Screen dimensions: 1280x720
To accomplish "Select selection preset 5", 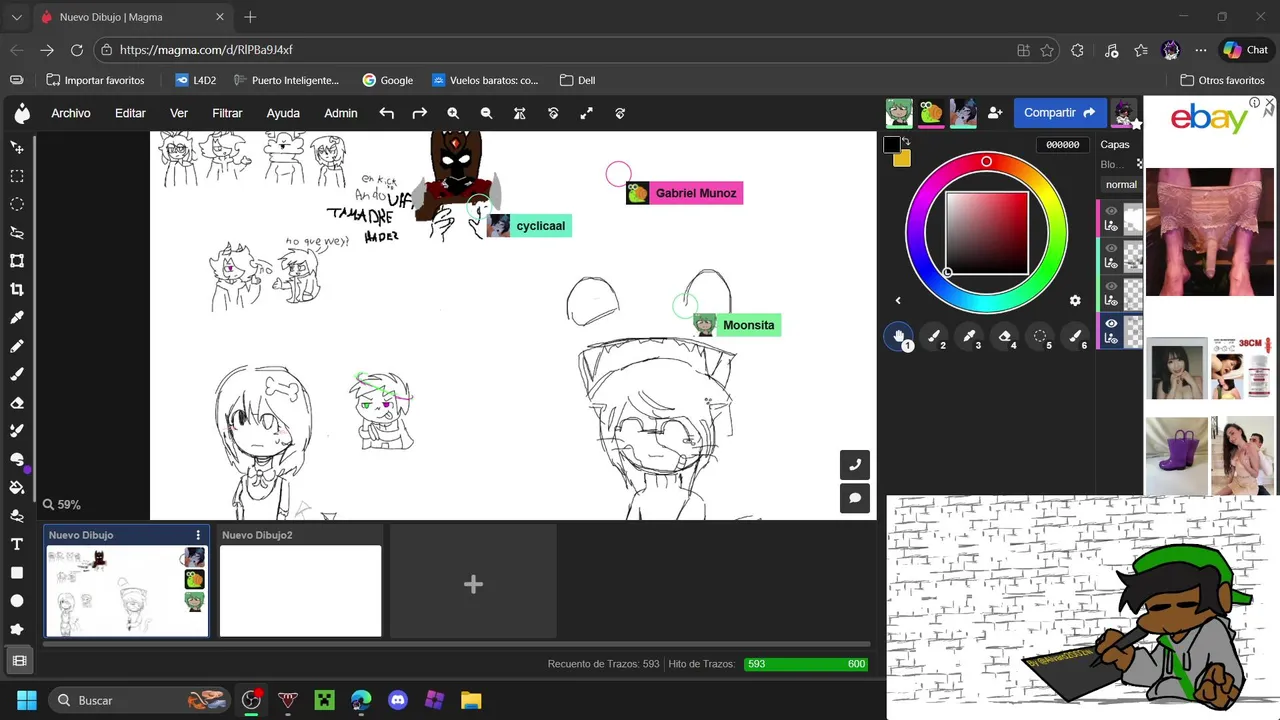I will pos(1041,337).
